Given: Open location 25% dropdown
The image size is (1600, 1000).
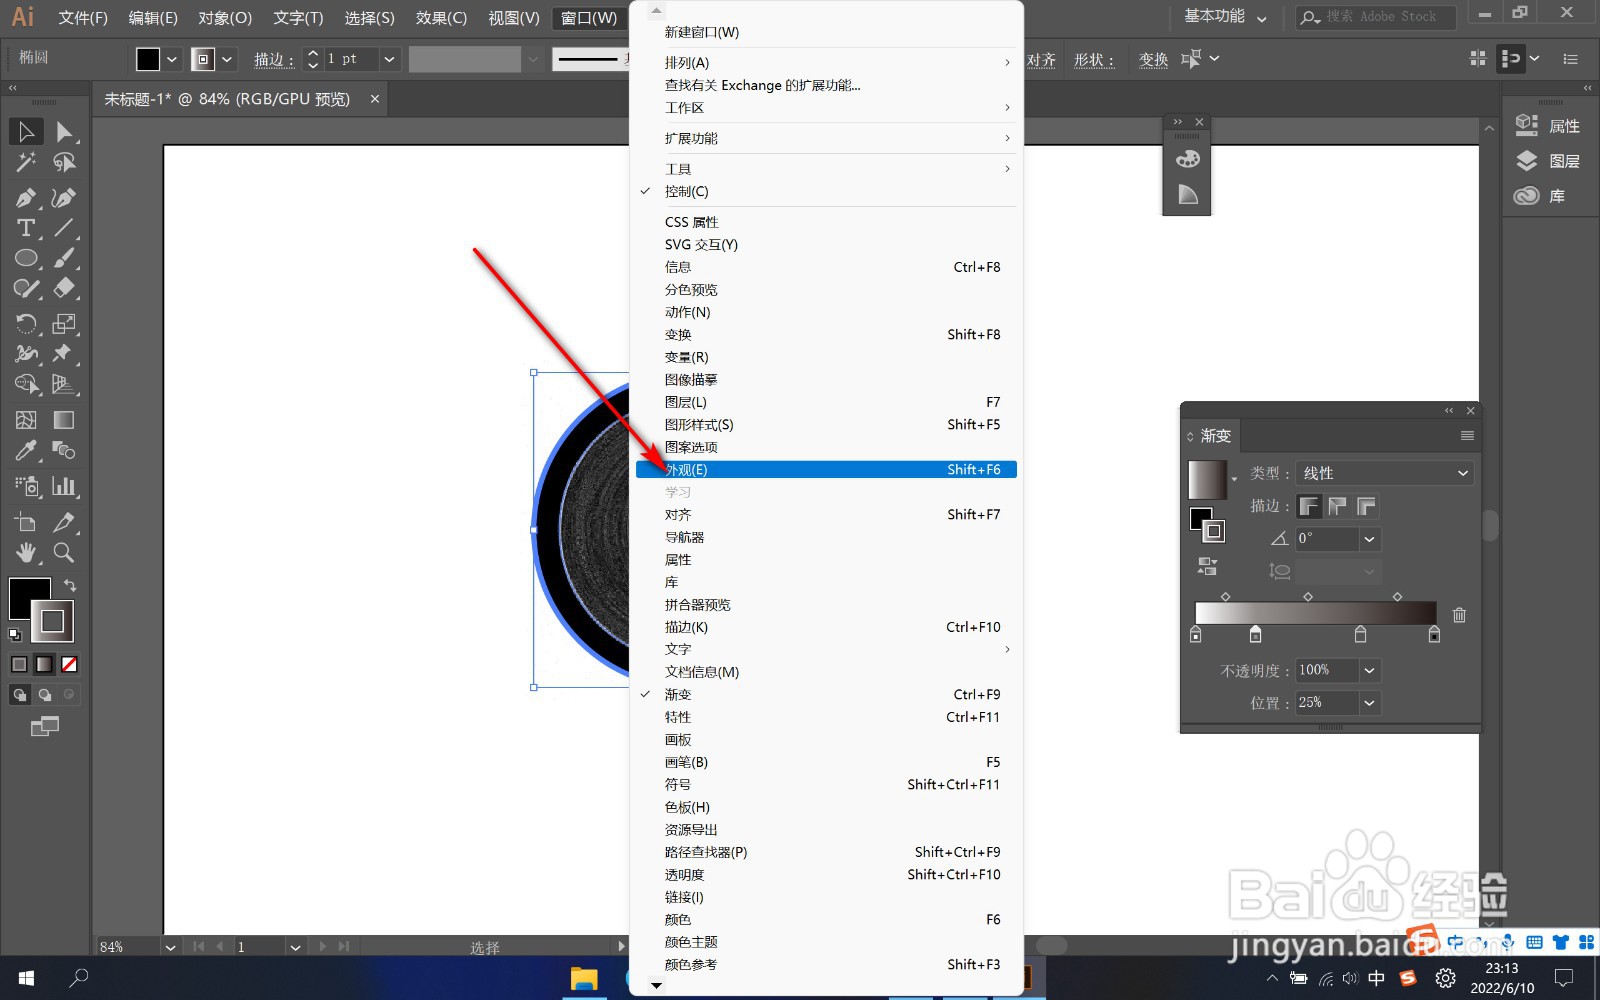Looking at the screenshot, I should (1369, 703).
